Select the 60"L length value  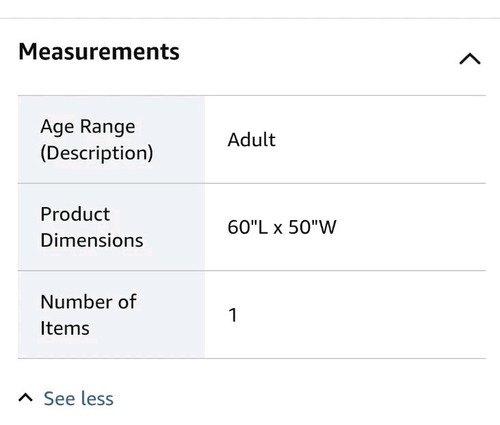(x=248, y=227)
